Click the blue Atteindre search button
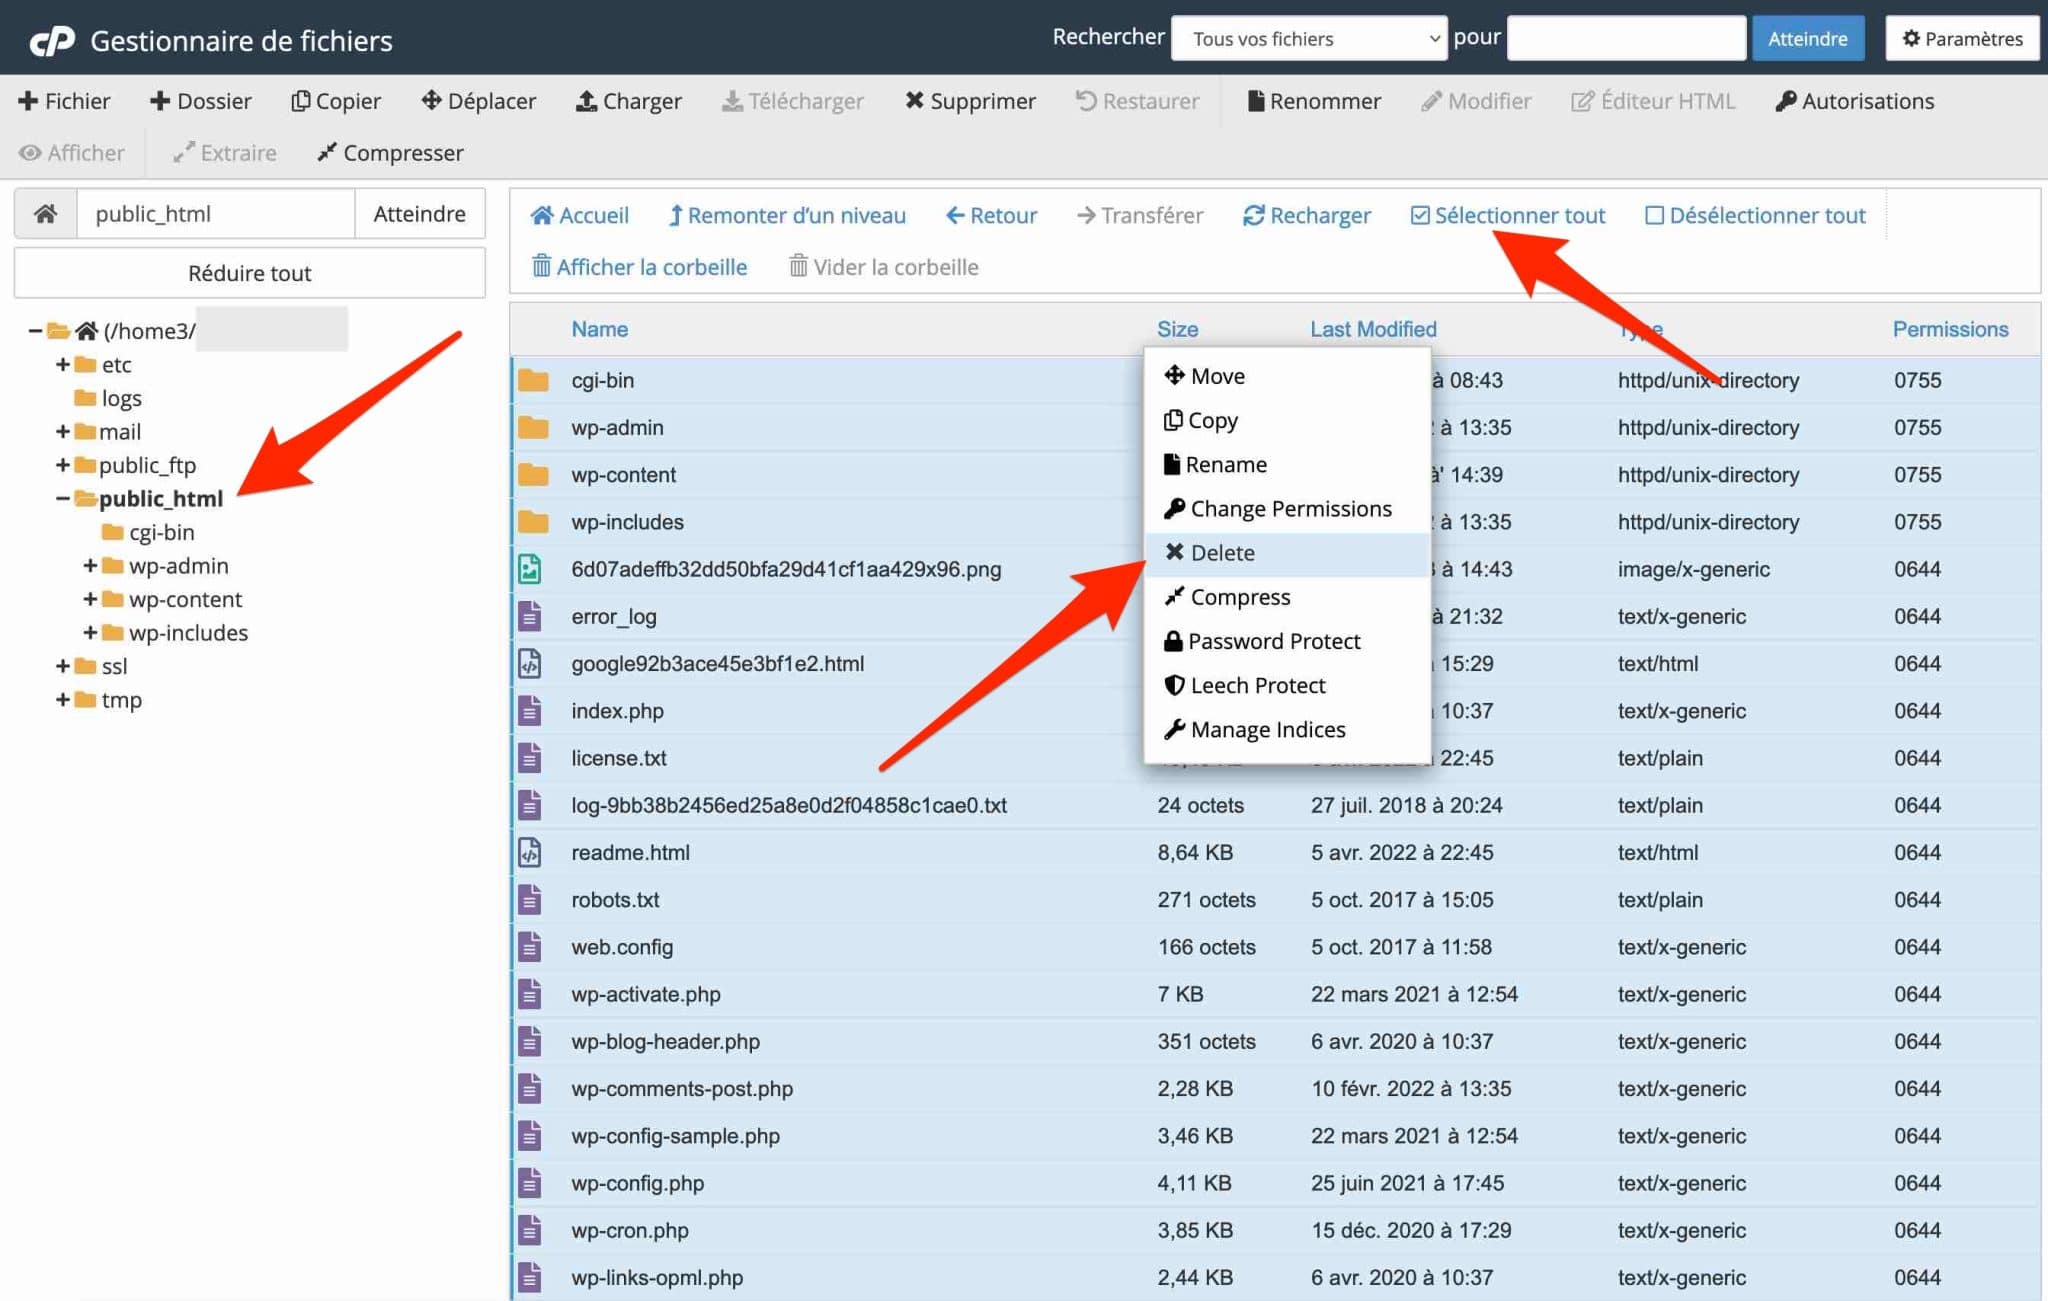2048x1301 pixels. point(1808,38)
